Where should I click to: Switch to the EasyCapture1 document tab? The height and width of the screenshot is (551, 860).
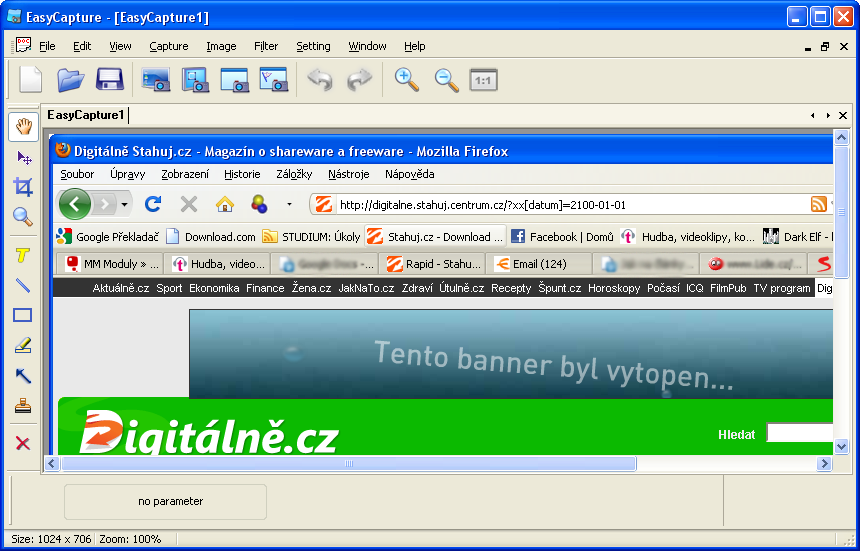[x=86, y=115]
